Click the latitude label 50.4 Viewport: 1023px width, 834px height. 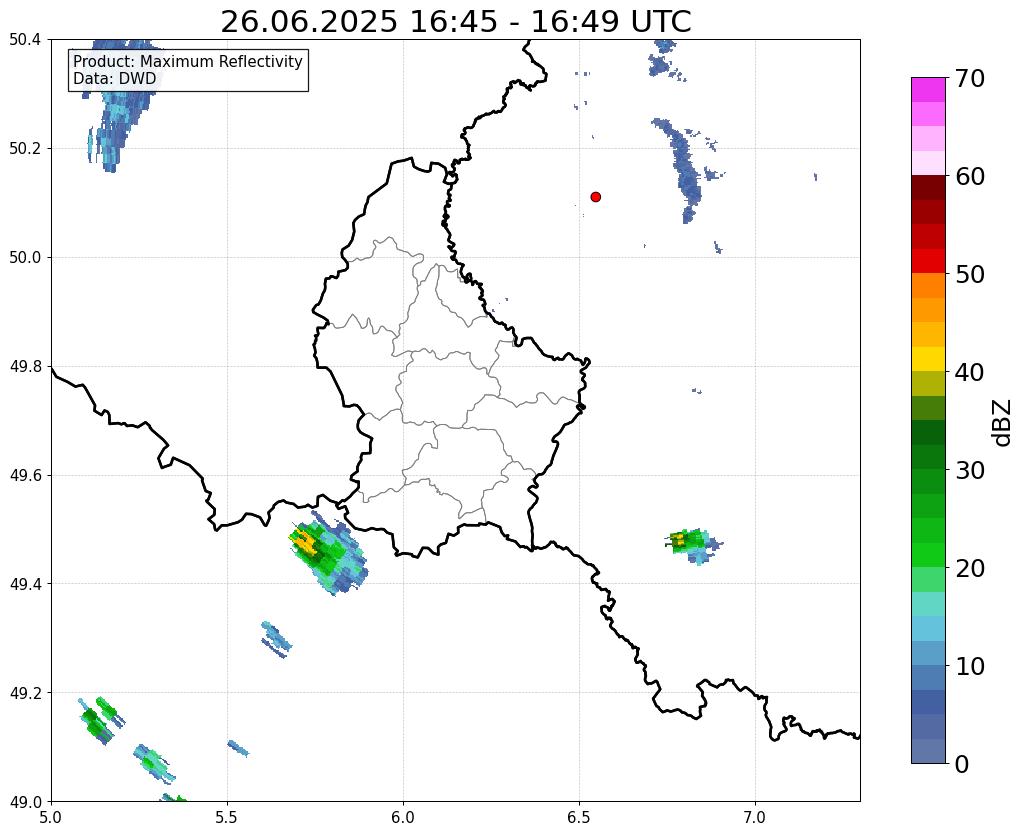pyautogui.click(x=25, y=40)
